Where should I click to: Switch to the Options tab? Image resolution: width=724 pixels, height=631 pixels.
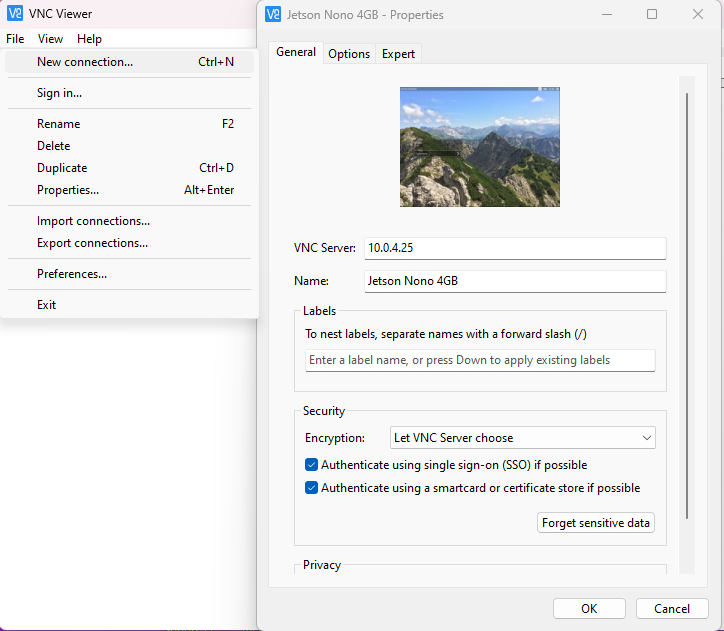[x=349, y=54]
